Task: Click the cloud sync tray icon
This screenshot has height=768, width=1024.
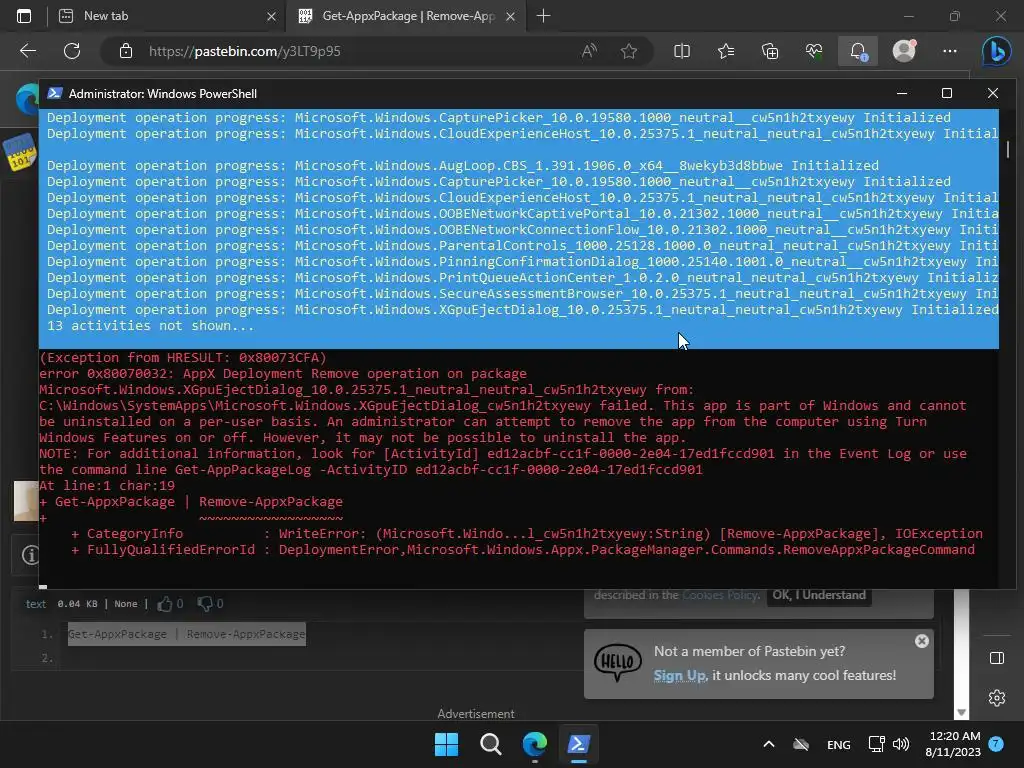Action: pos(801,744)
